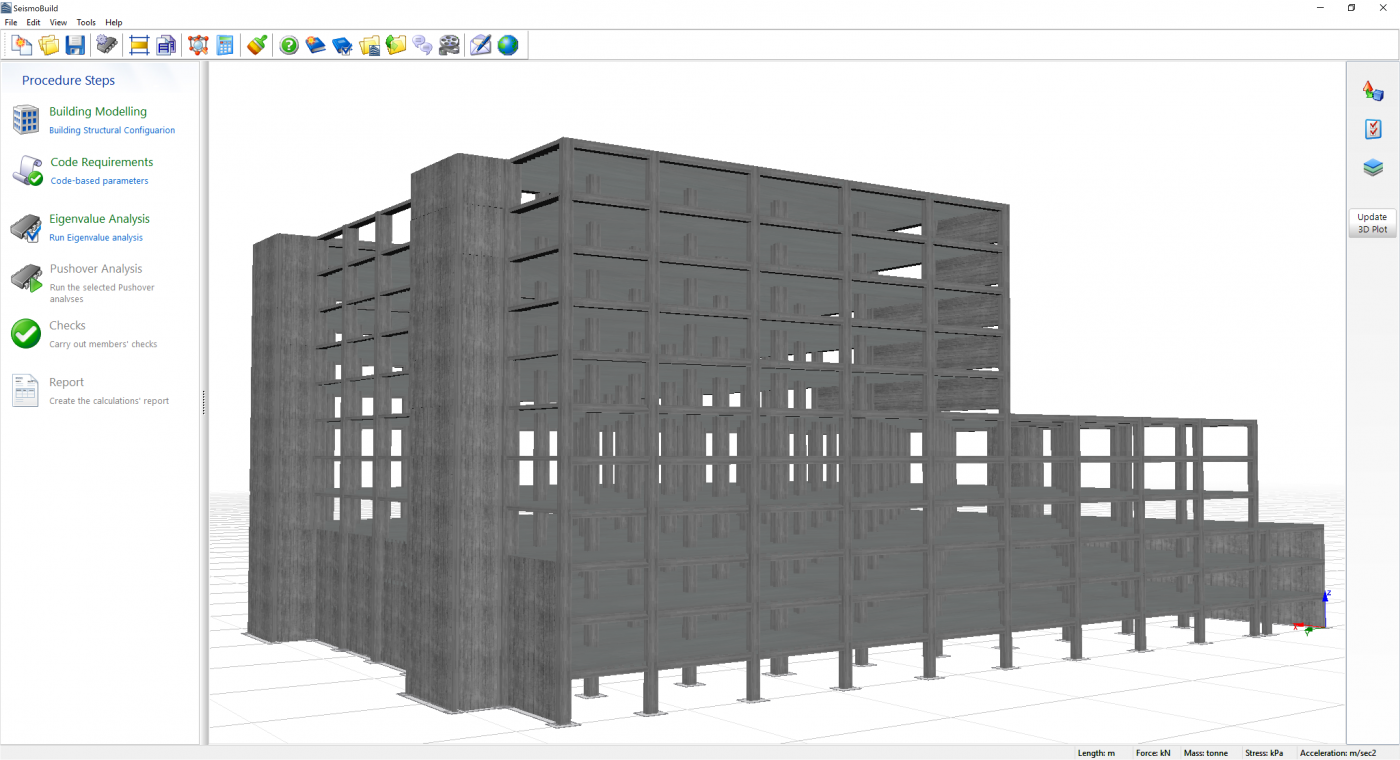The height and width of the screenshot is (760, 1400).
Task: Click the globe icon in the toolbar
Action: coord(508,45)
